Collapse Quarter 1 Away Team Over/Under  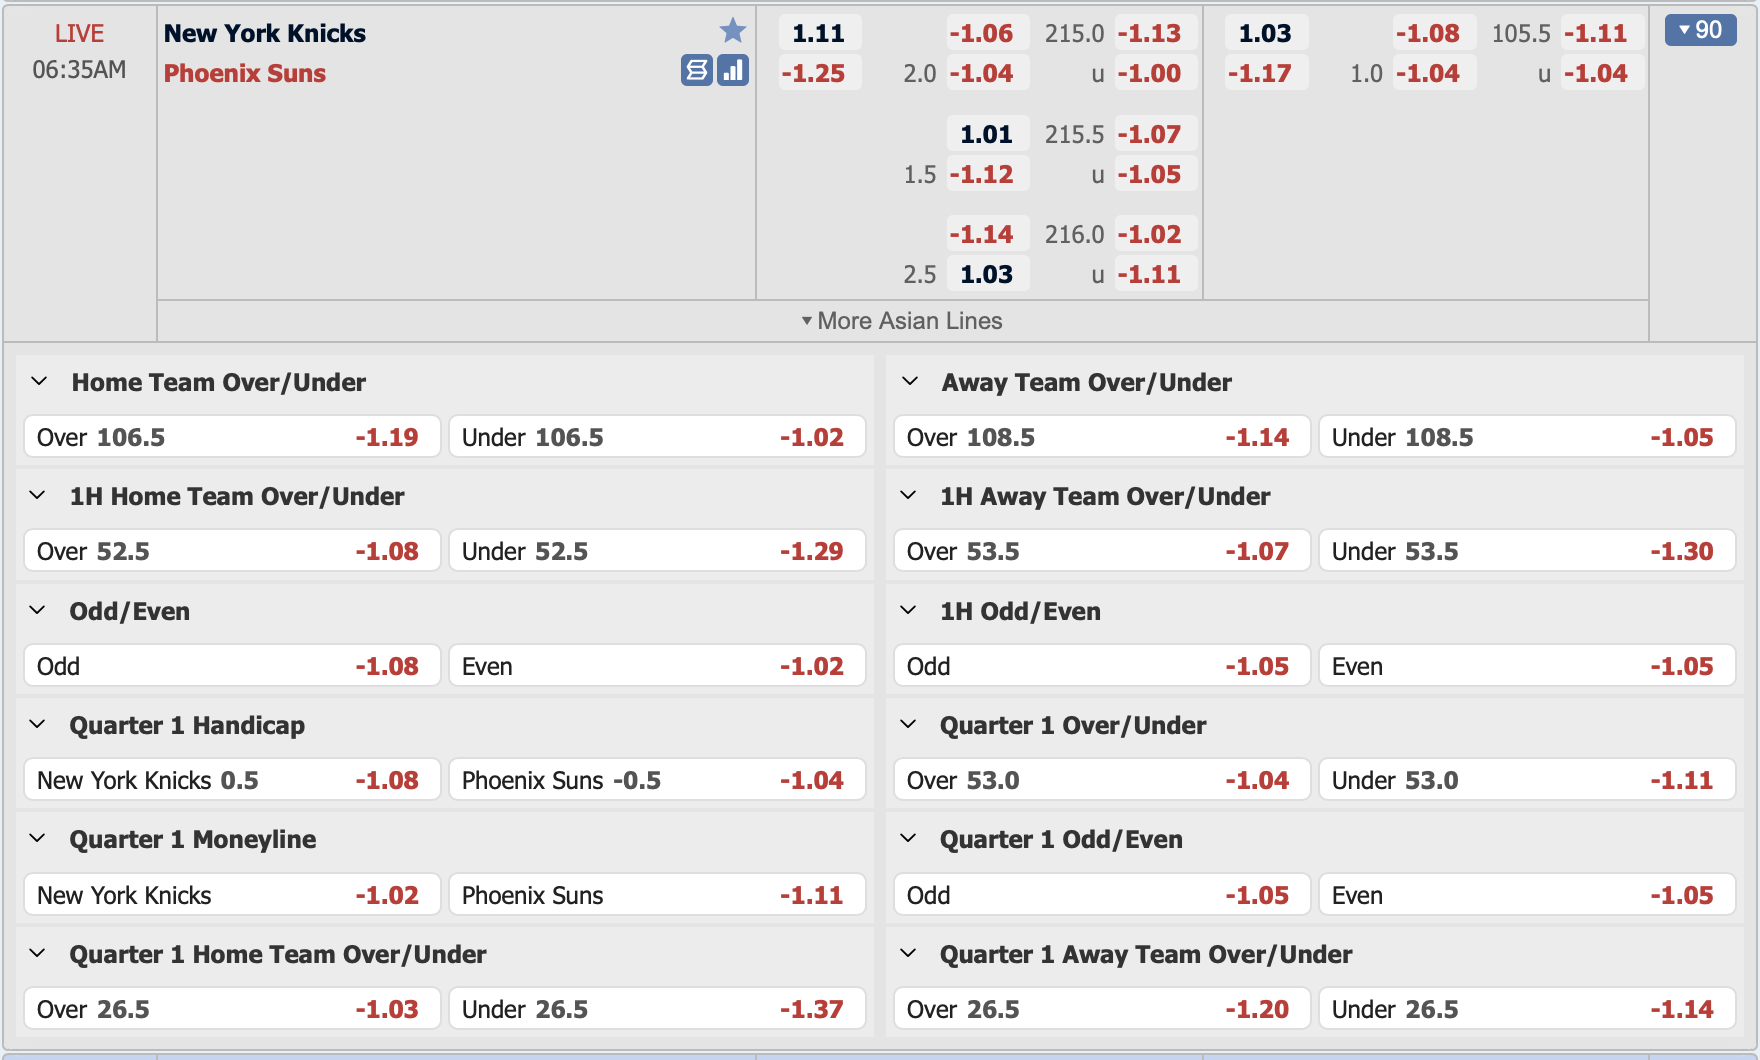(908, 953)
